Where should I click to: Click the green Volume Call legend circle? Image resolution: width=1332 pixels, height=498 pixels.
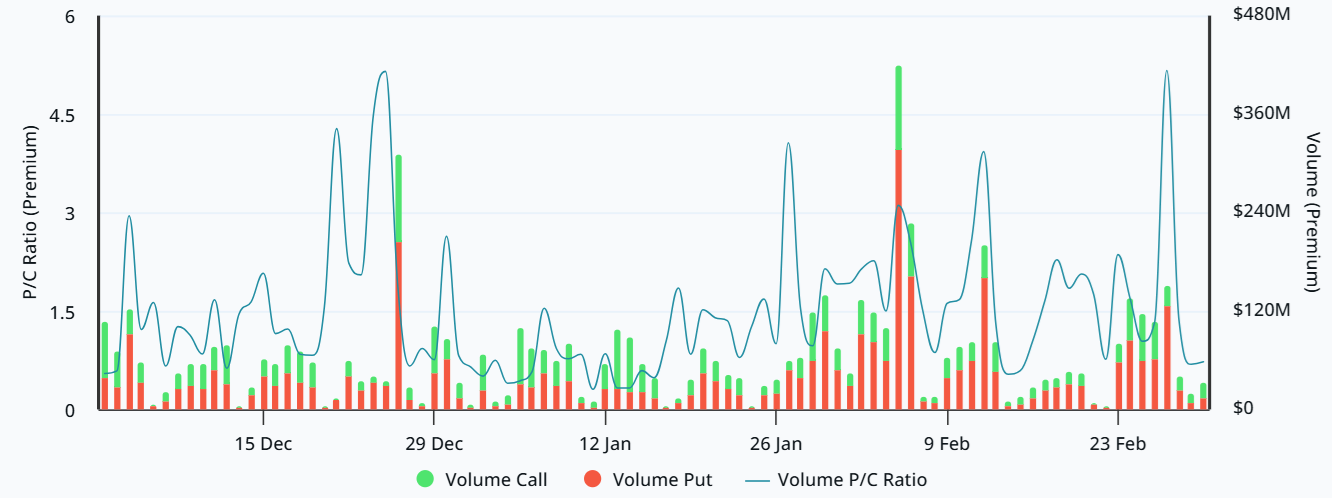point(426,480)
